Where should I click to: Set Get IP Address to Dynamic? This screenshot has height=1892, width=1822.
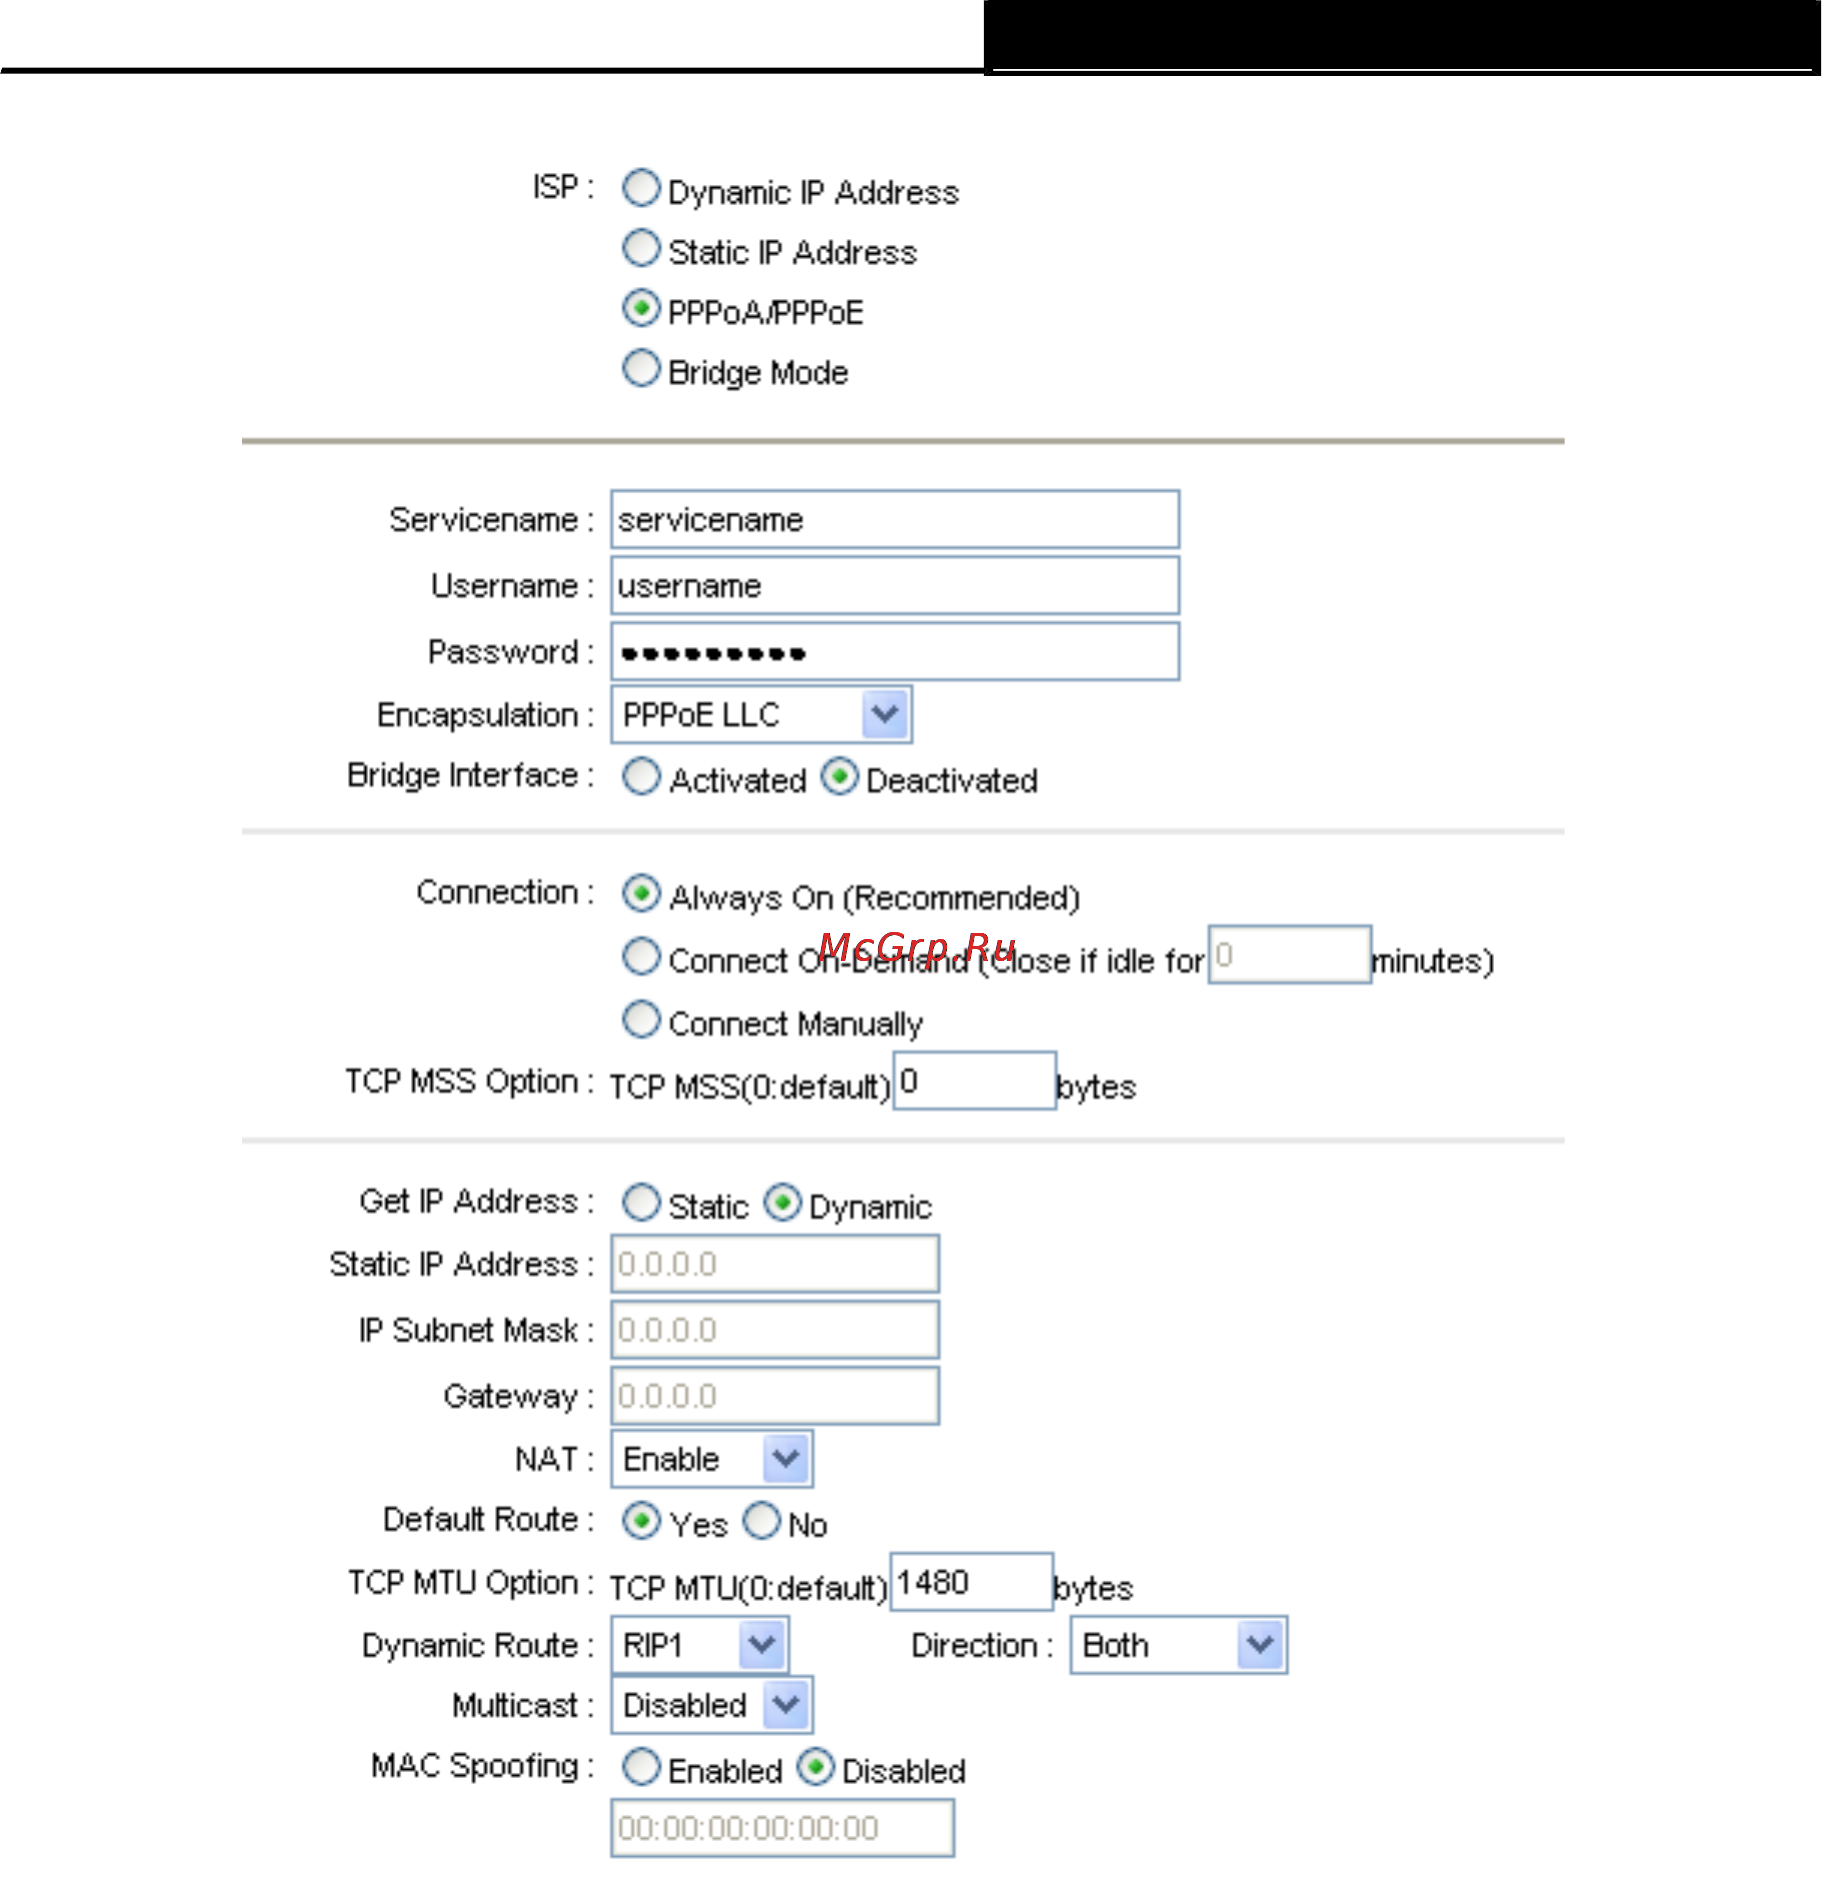click(x=782, y=1202)
